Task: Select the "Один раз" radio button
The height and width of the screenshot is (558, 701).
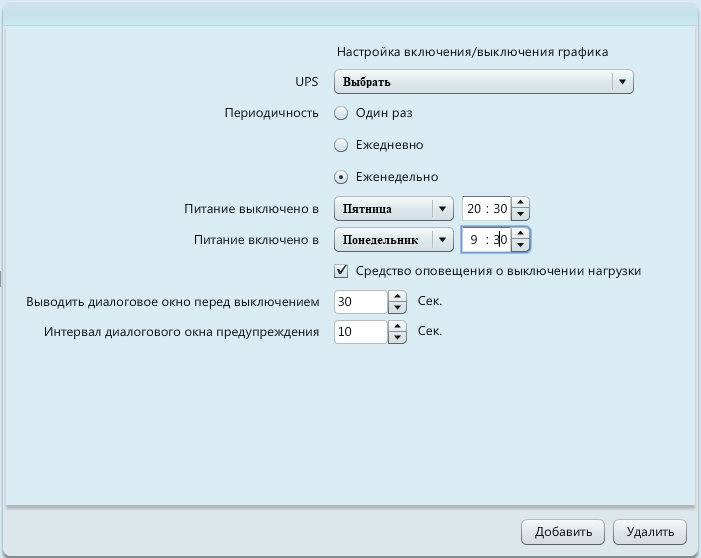Action: point(341,113)
